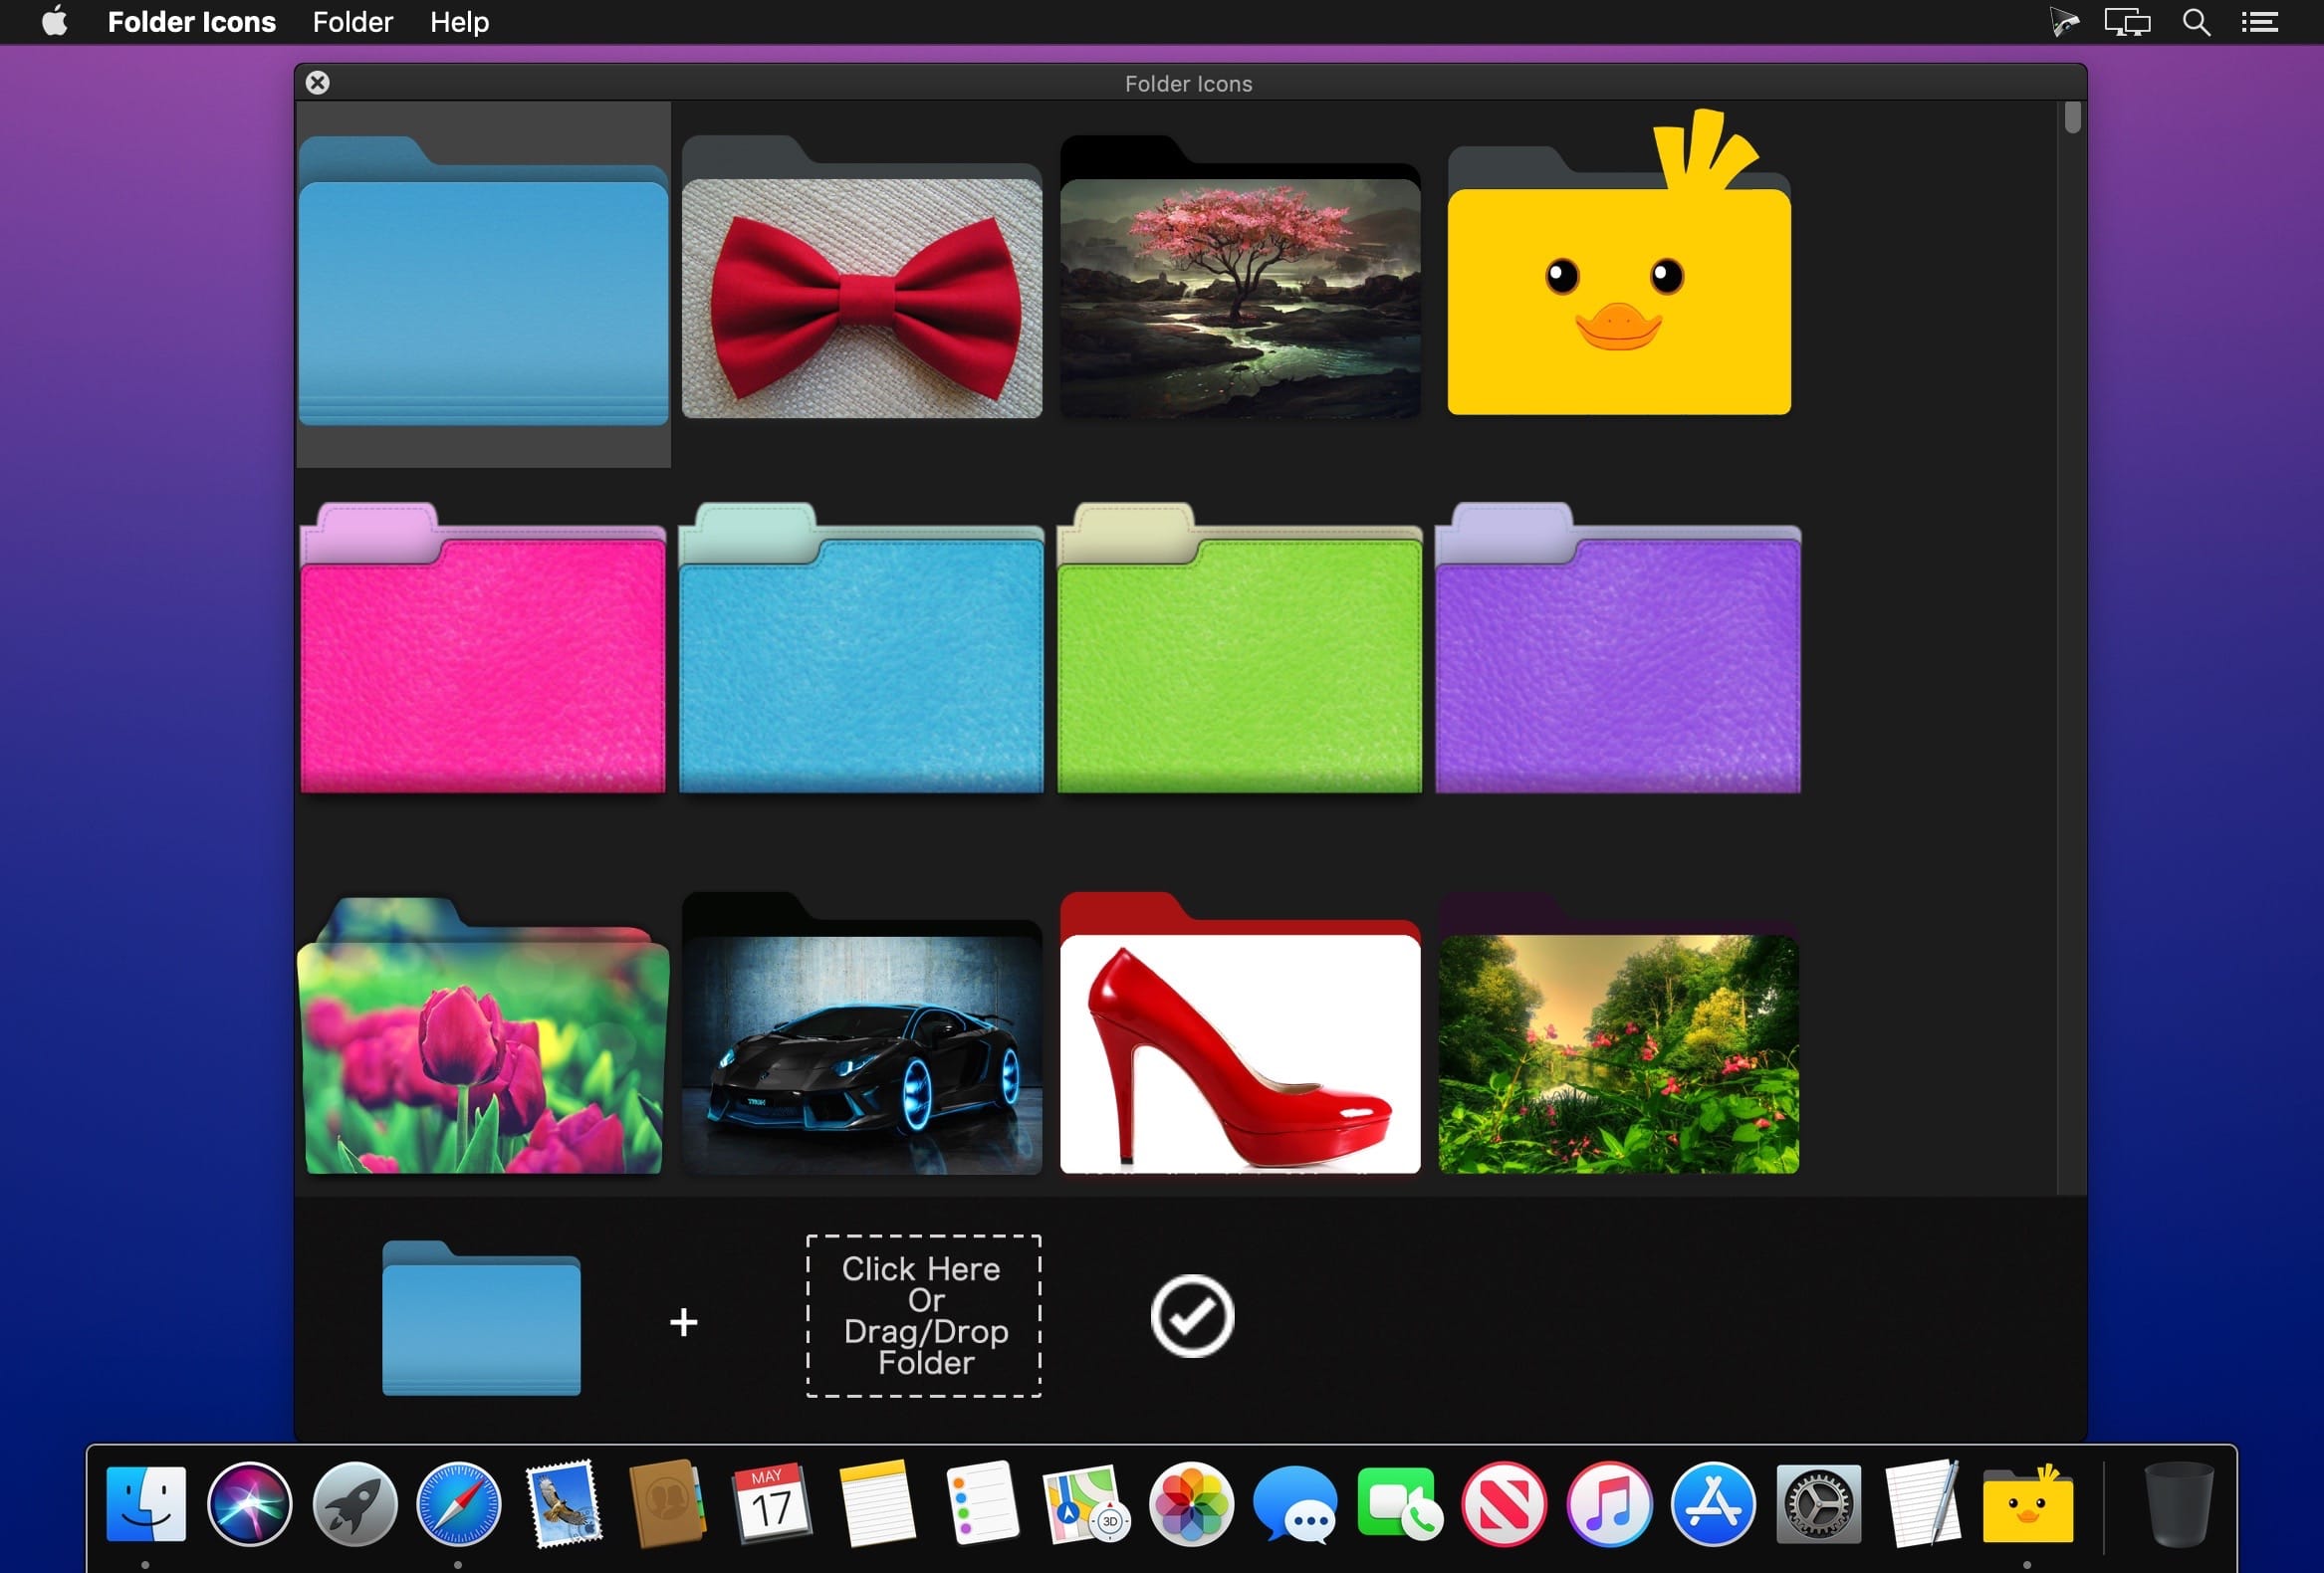Click Folder Icons duck app in Dock
The width and height of the screenshot is (2324, 1573).
[2027, 1504]
